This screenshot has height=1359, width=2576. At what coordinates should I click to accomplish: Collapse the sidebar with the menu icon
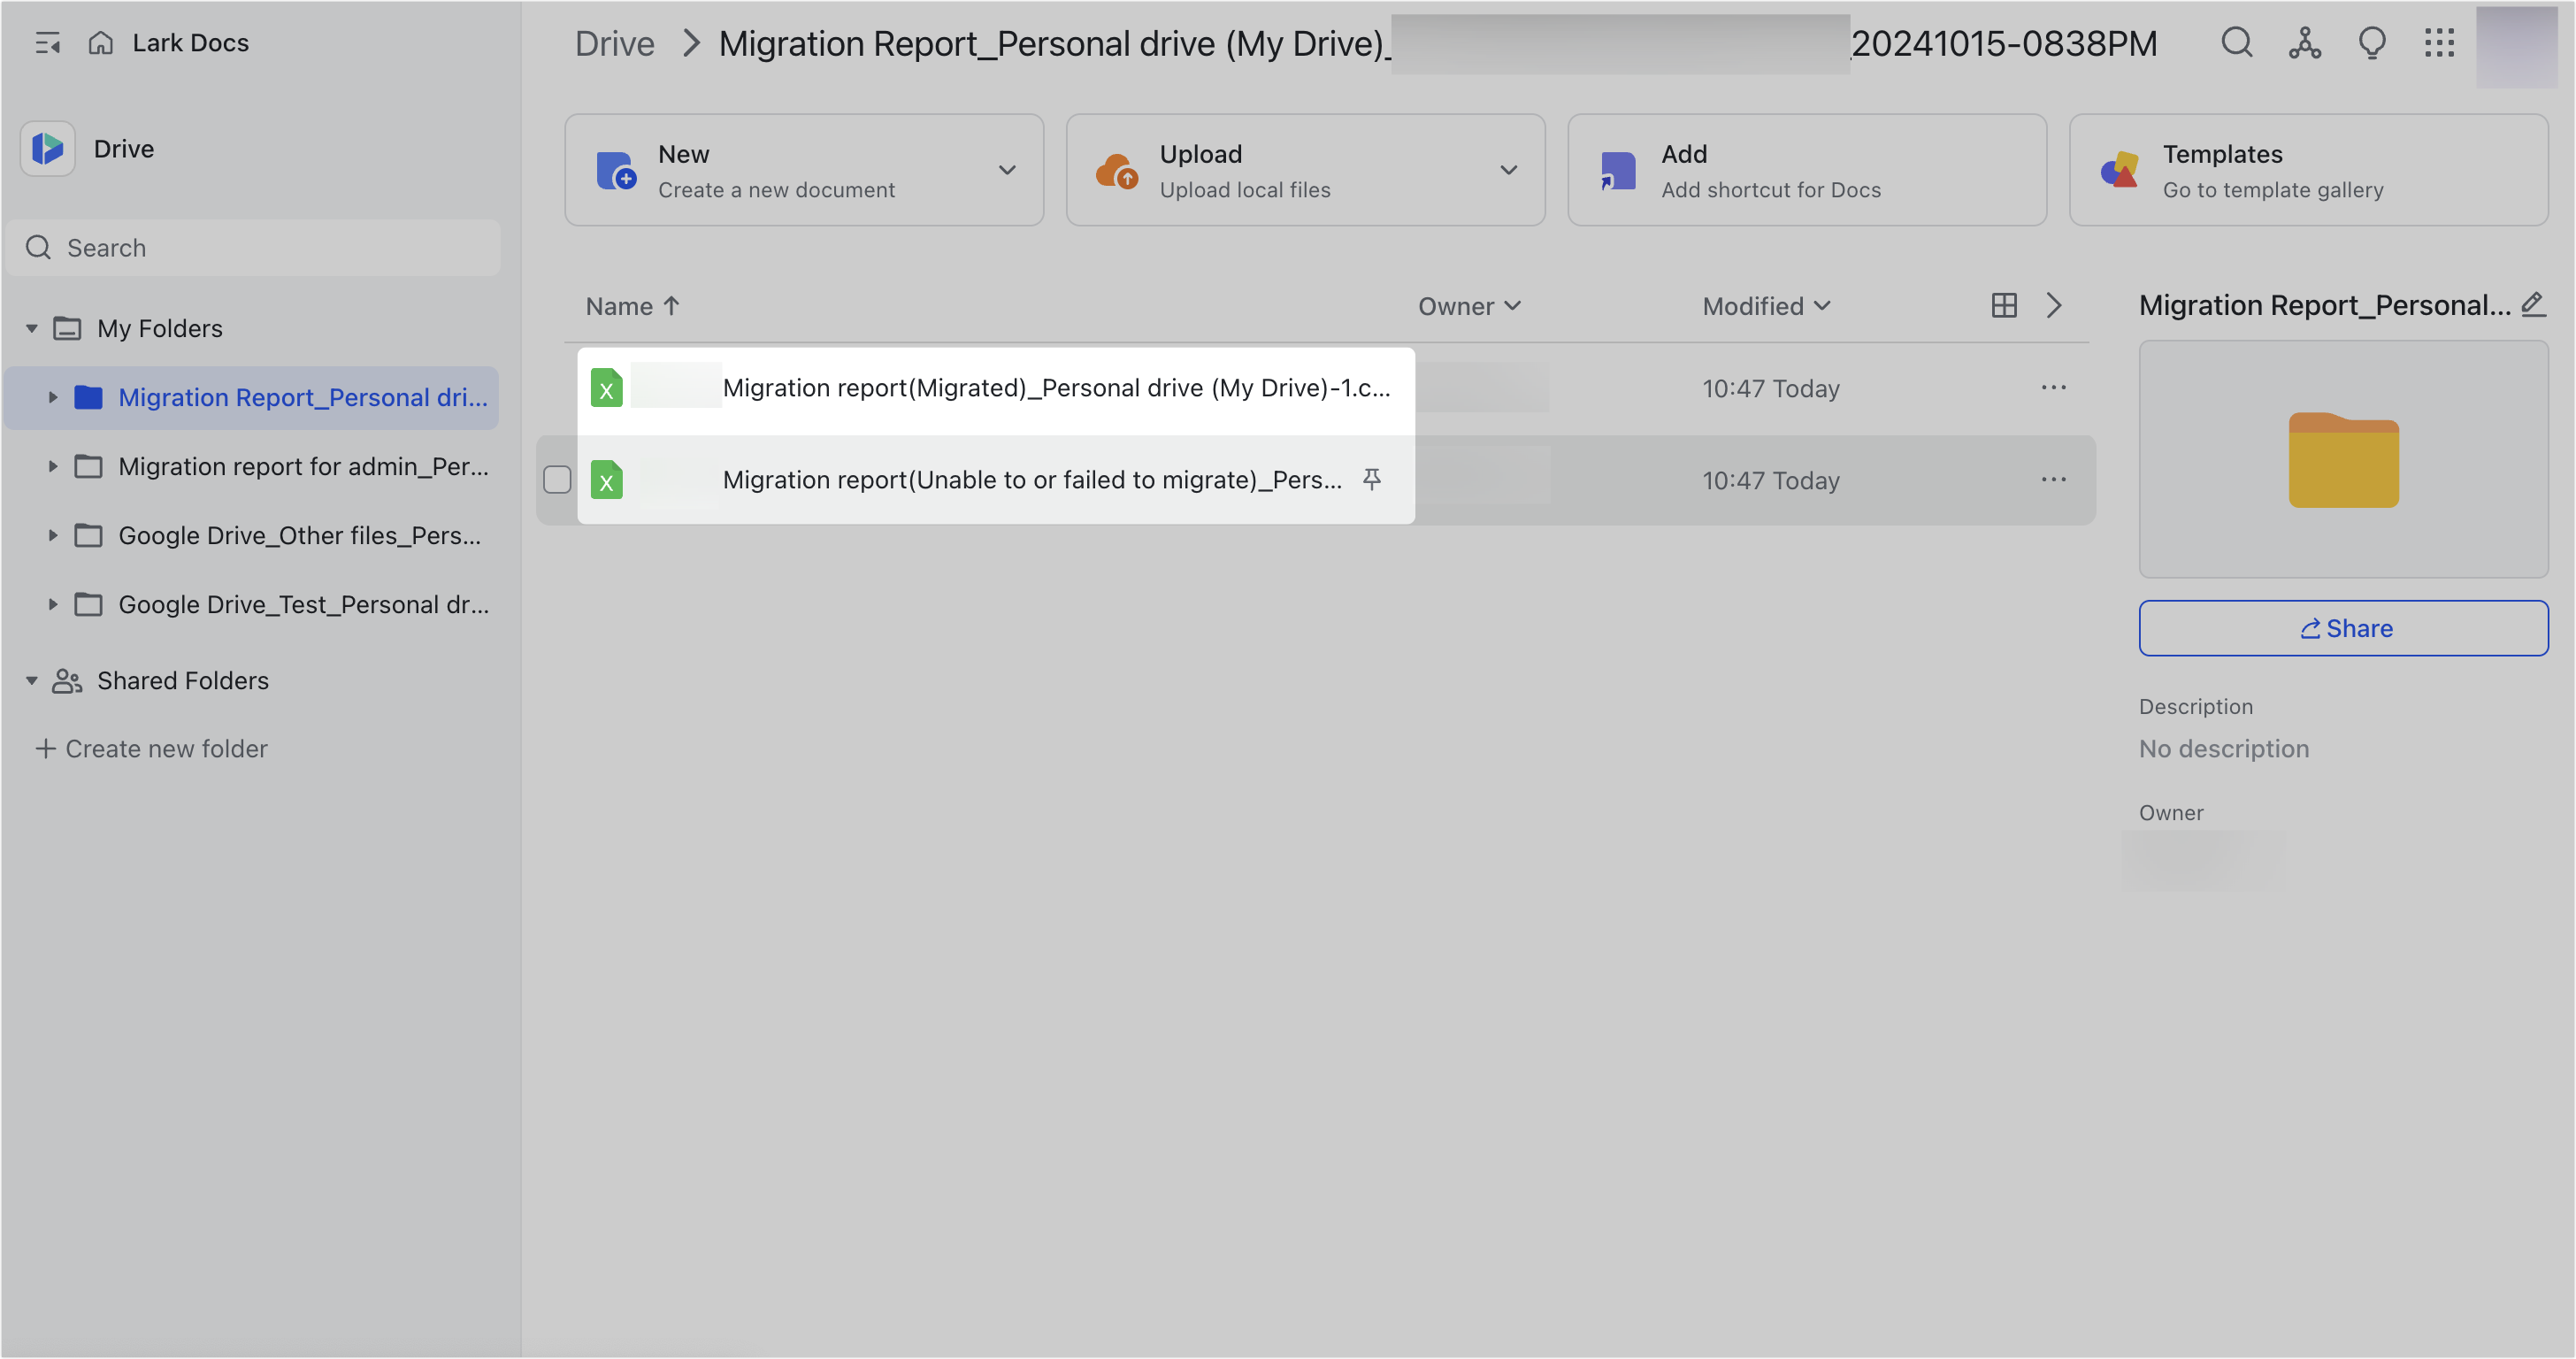coord(47,43)
